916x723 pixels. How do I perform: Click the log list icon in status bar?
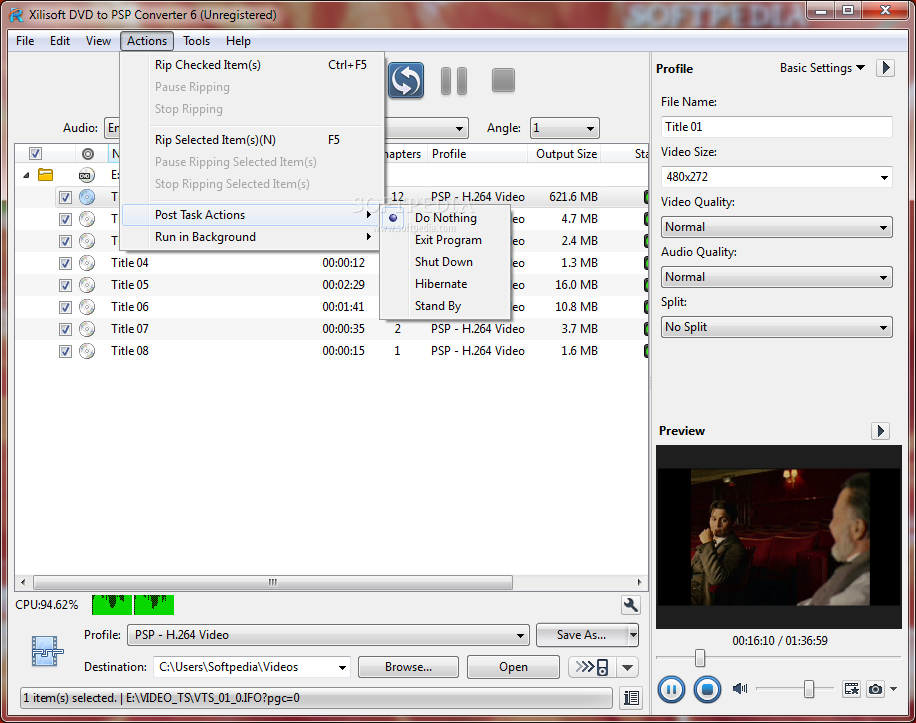click(x=632, y=697)
